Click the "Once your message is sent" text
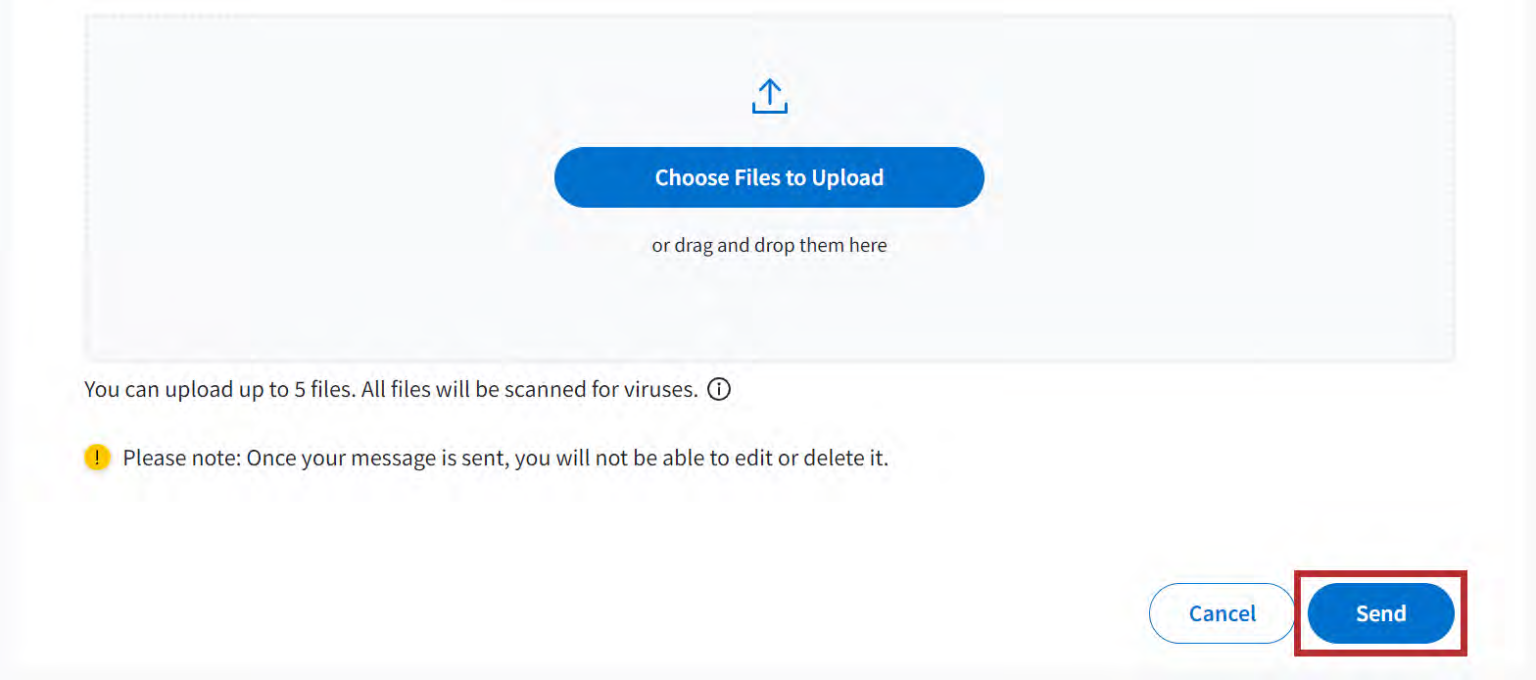The image size is (1536, 680). pos(375,459)
